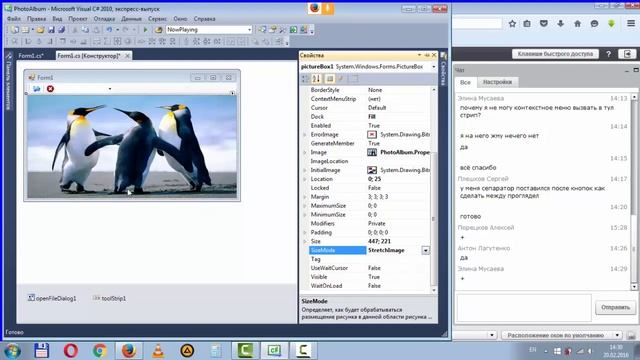The image size is (640, 360).
Task: Close the Form1.cs [Конструктор] tab
Action: 127,56
